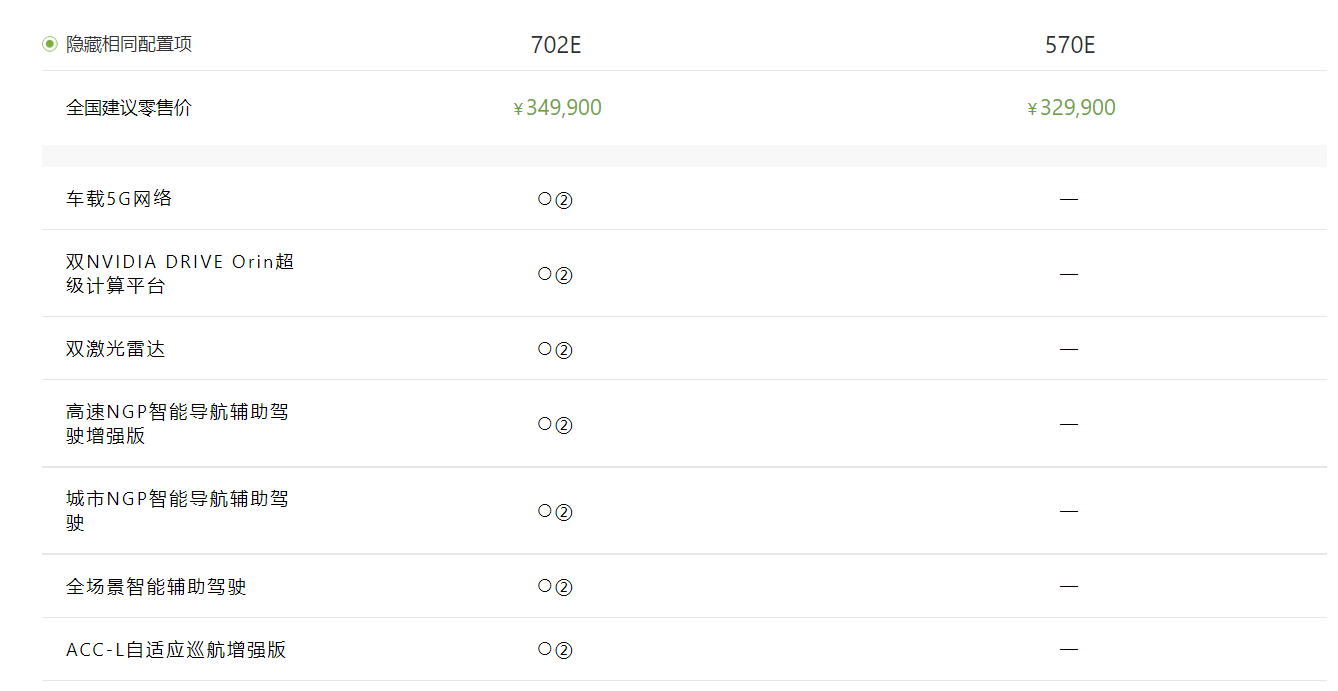Click the 全国建议零售价 row label
This screenshot has width=1338, height=691.
pos(129,108)
